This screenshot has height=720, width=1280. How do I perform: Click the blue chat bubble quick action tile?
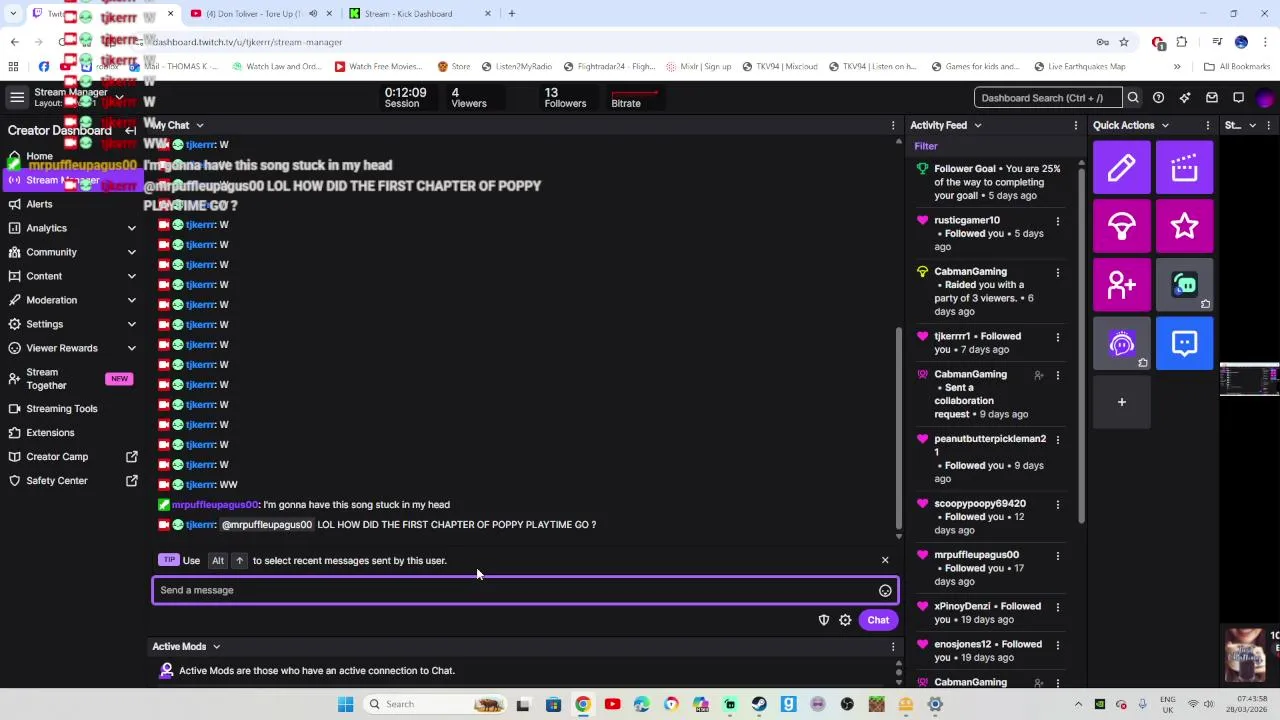[x=1184, y=343]
